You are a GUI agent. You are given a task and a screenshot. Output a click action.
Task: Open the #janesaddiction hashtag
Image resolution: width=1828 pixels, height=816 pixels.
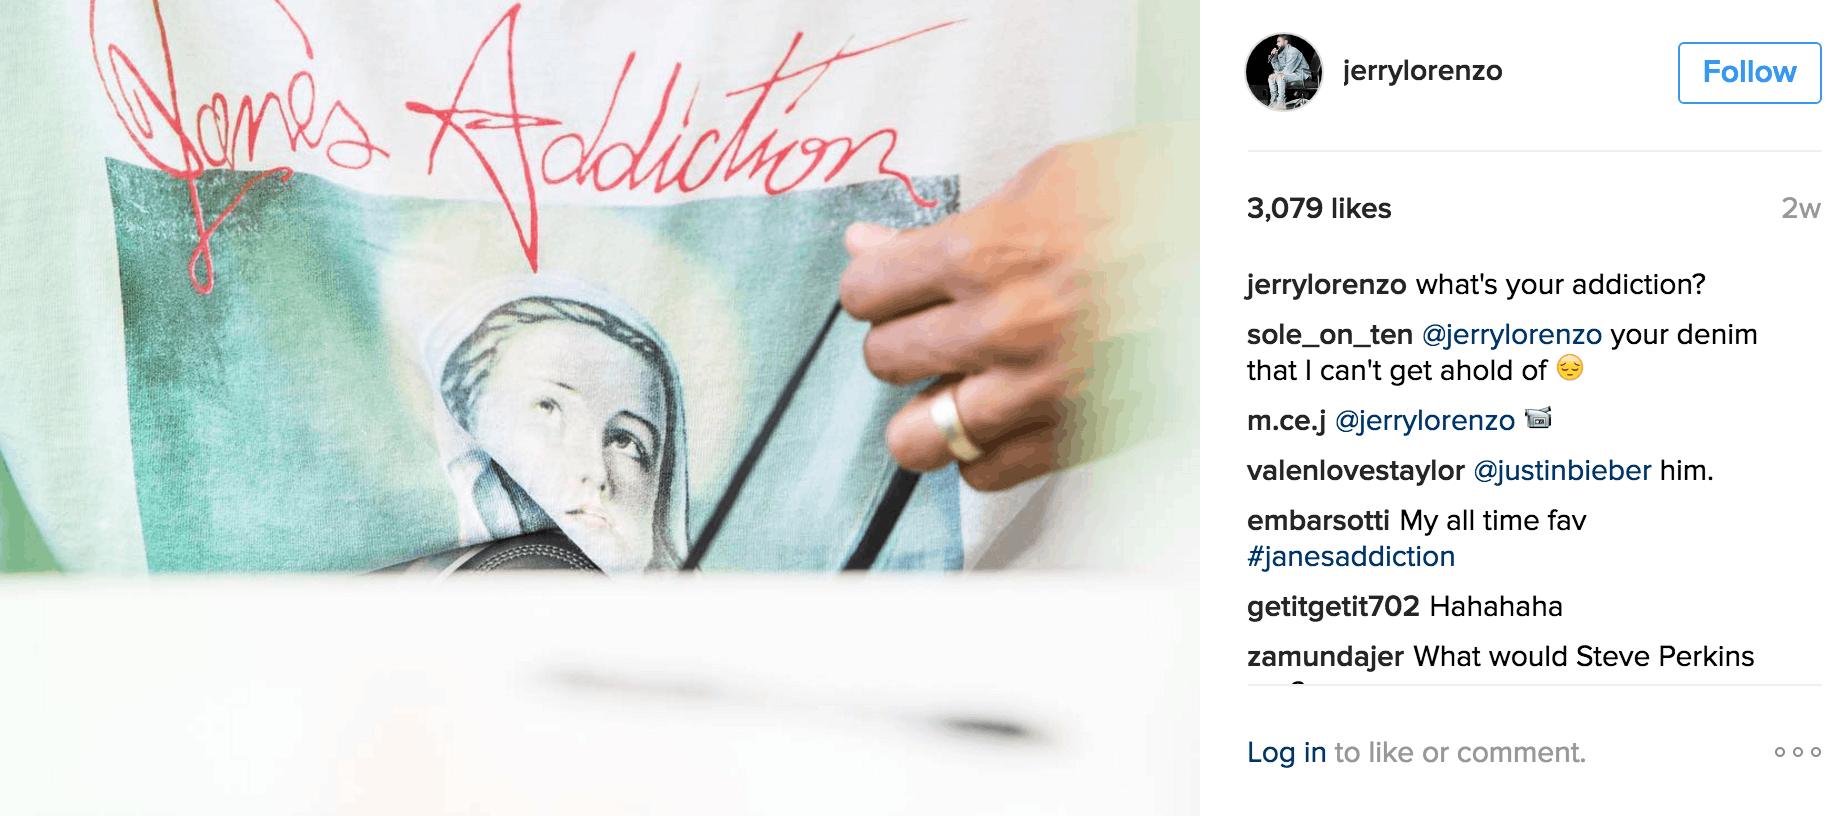coord(1351,556)
